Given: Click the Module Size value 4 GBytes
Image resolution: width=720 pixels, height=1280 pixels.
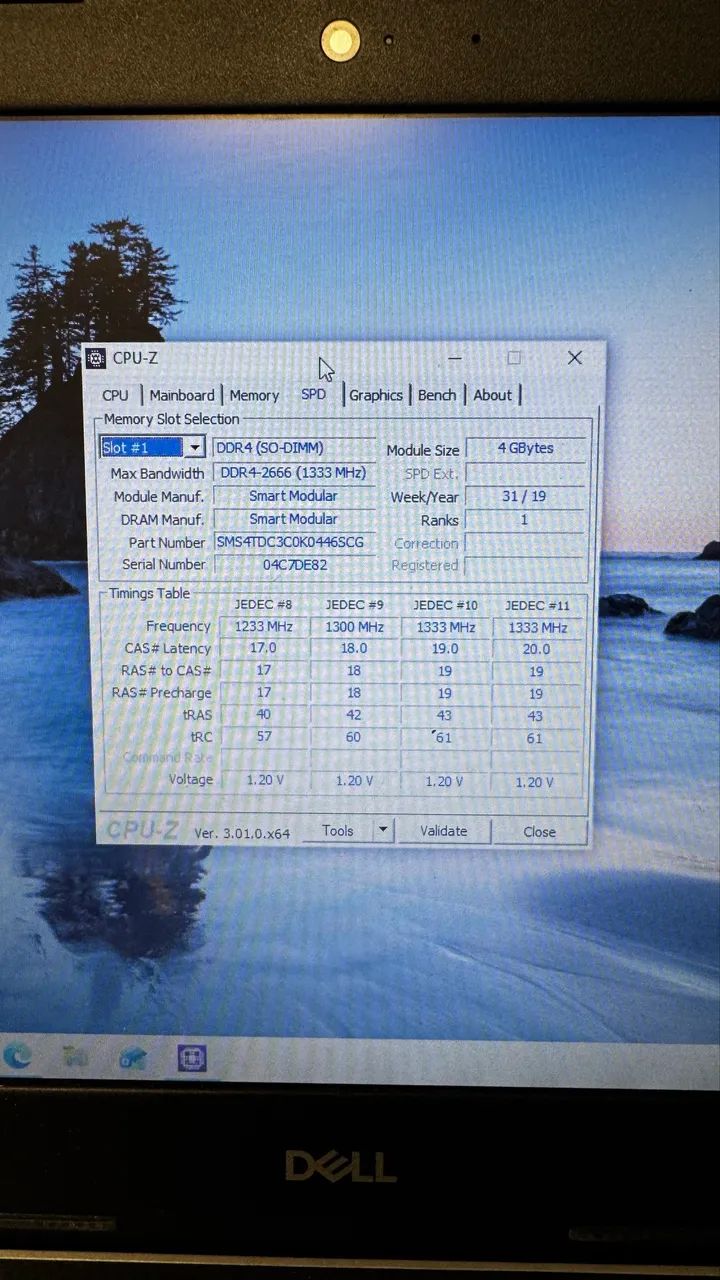Looking at the screenshot, I should pyautogui.click(x=526, y=448).
